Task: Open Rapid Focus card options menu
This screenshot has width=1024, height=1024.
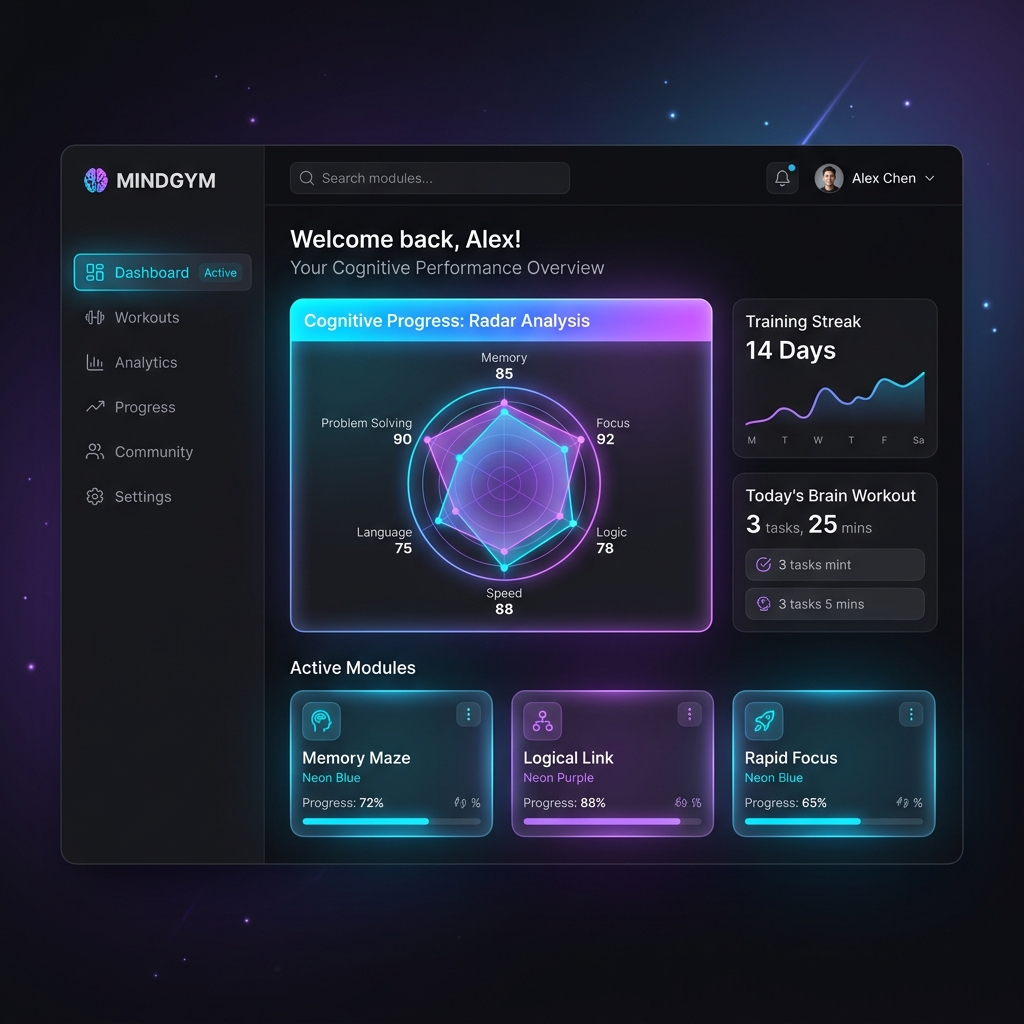Action: pyautogui.click(x=911, y=714)
